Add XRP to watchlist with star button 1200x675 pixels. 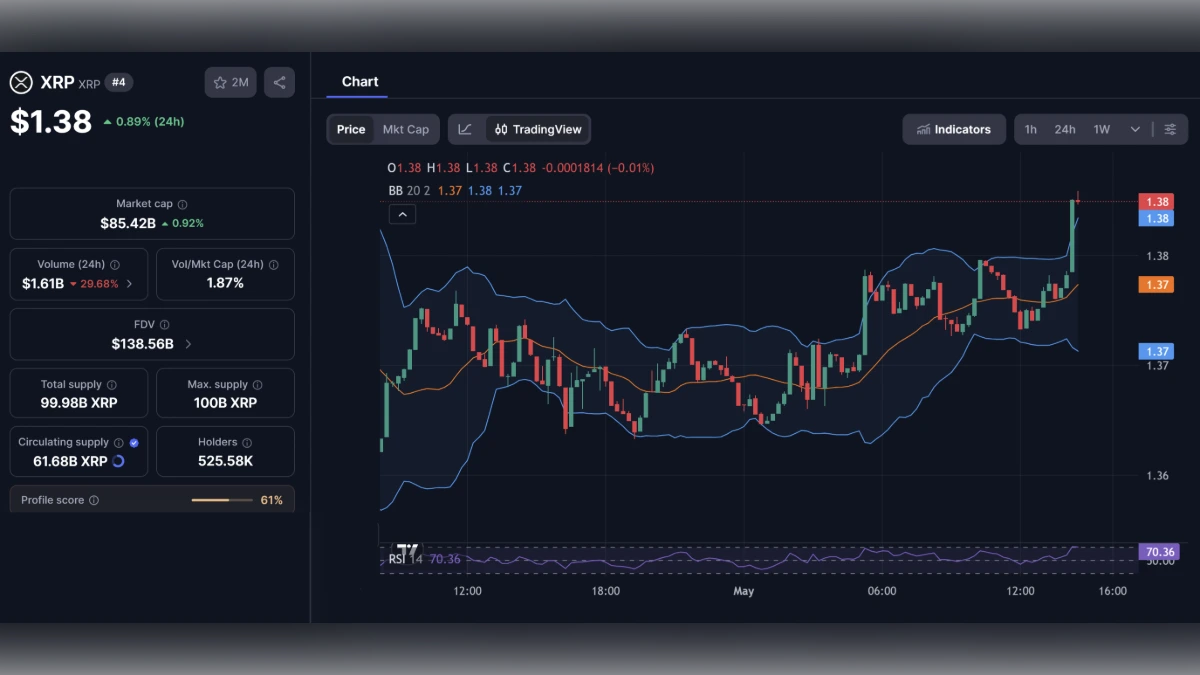231,83
